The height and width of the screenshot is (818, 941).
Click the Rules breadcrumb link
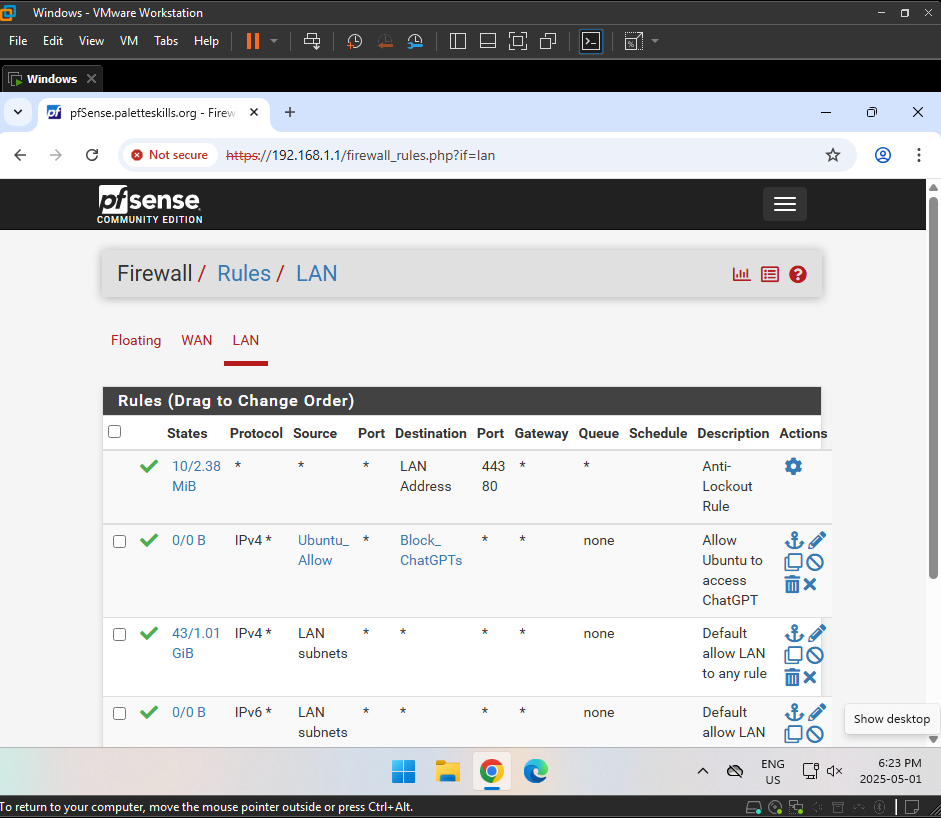(x=244, y=273)
